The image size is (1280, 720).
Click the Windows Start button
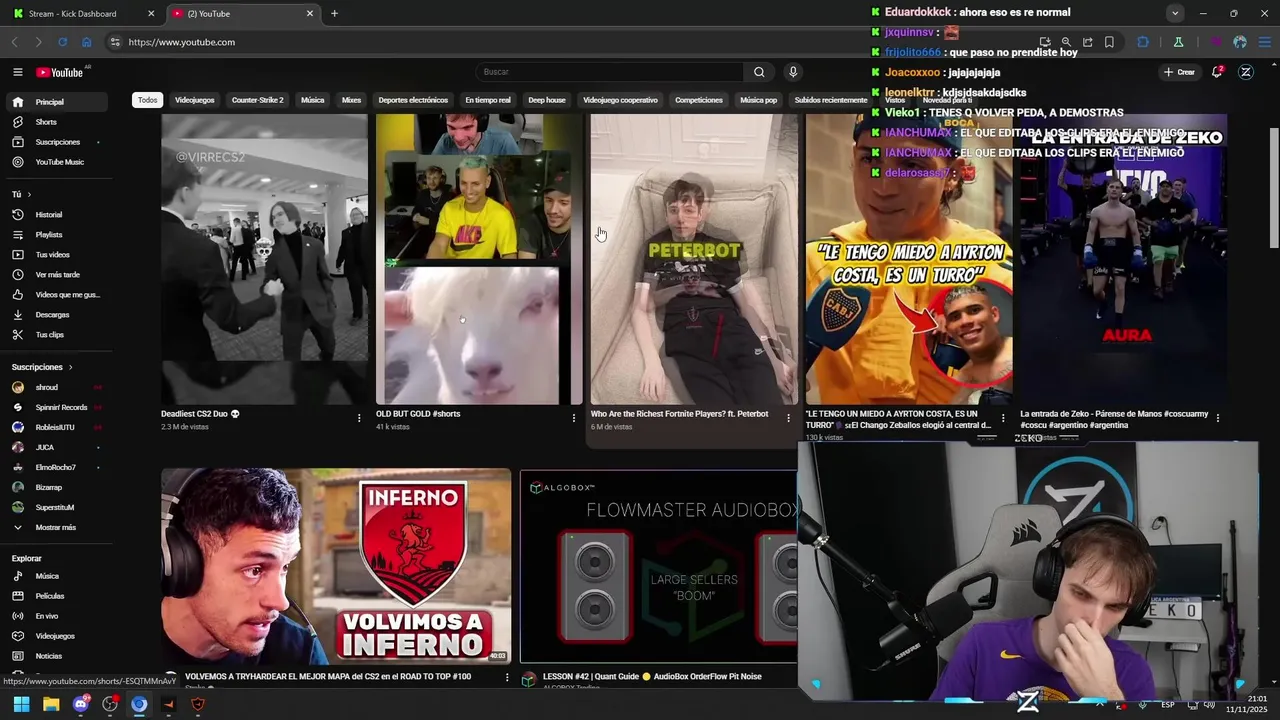click(21, 704)
